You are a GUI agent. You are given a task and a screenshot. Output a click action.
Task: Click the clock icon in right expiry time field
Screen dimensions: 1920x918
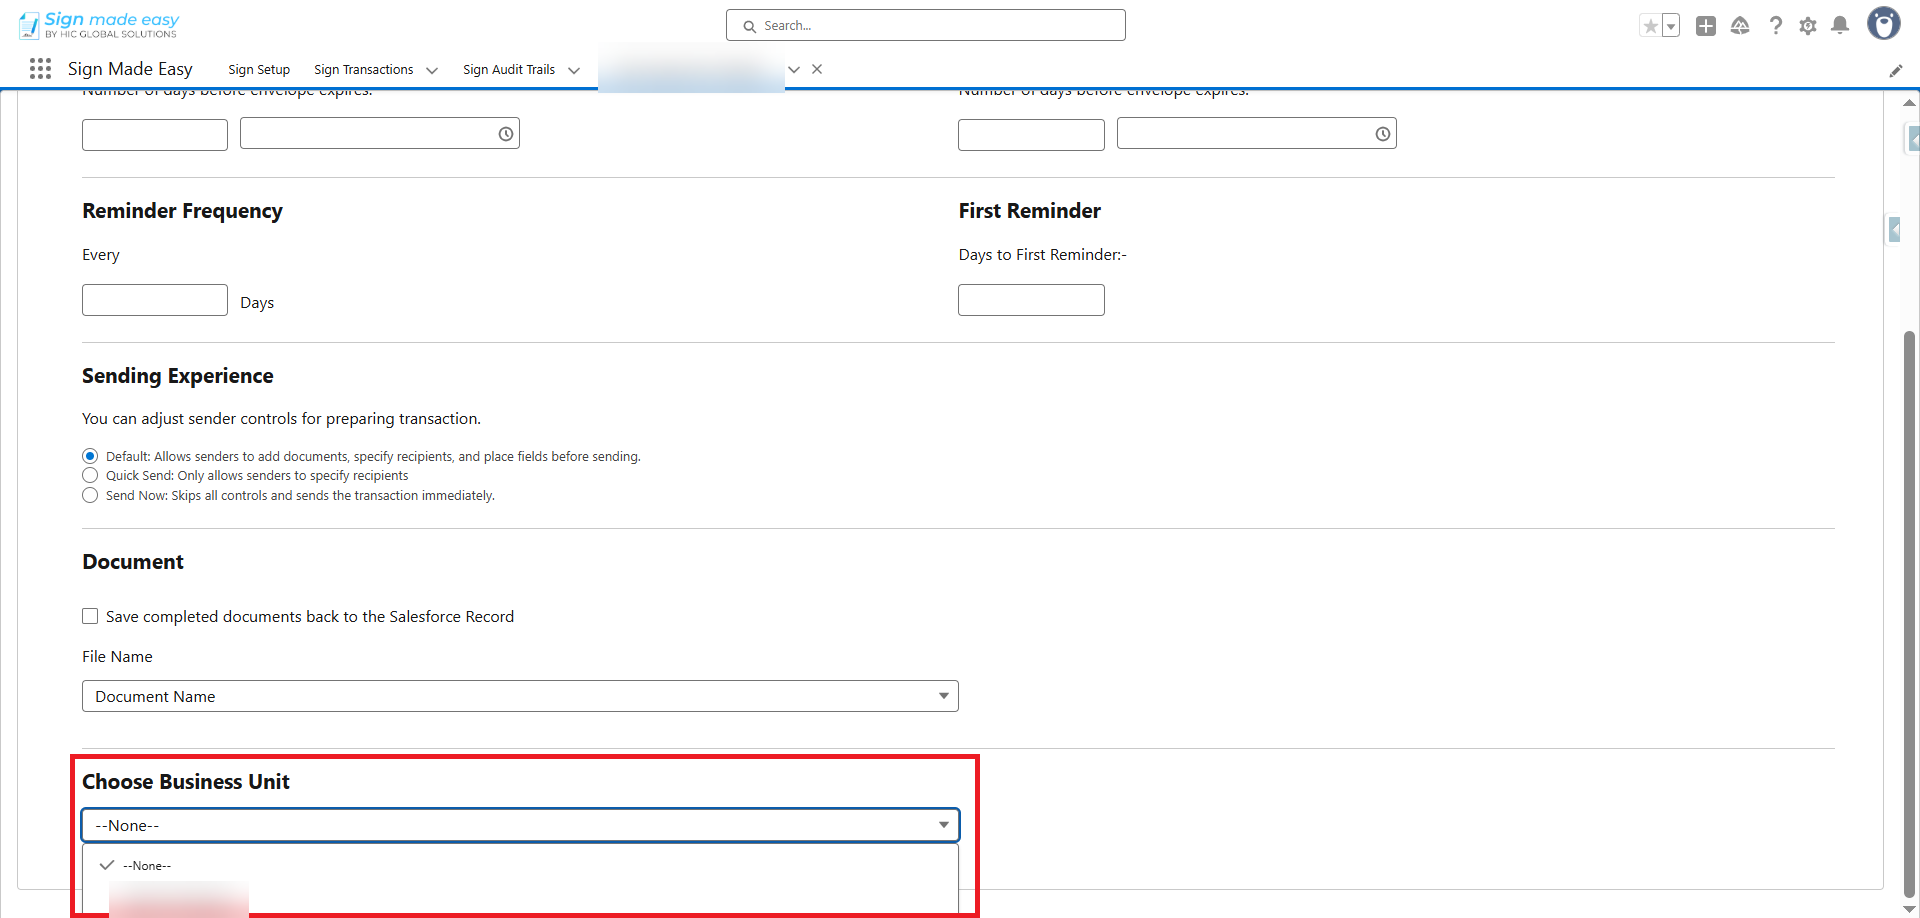pyautogui.click(x=1383, y=134)
